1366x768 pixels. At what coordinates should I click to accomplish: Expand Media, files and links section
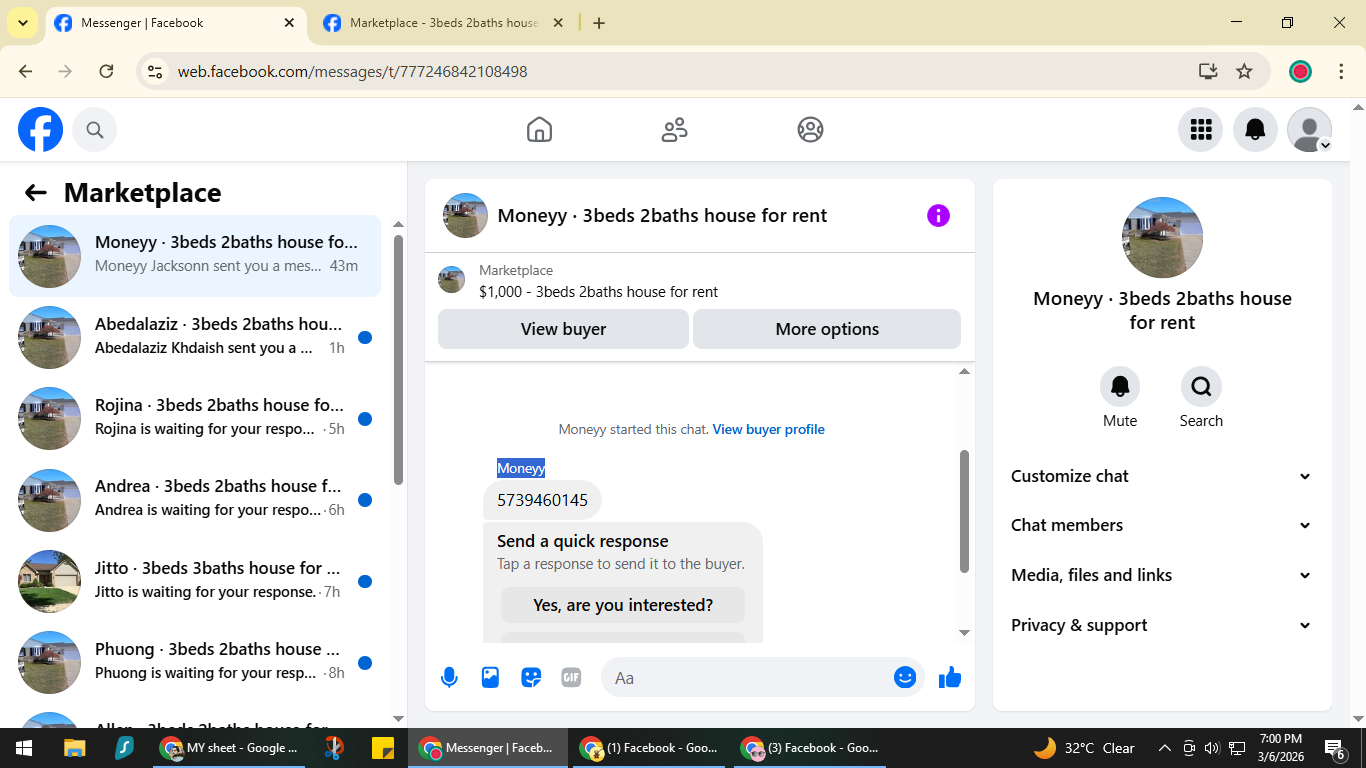1161,575
